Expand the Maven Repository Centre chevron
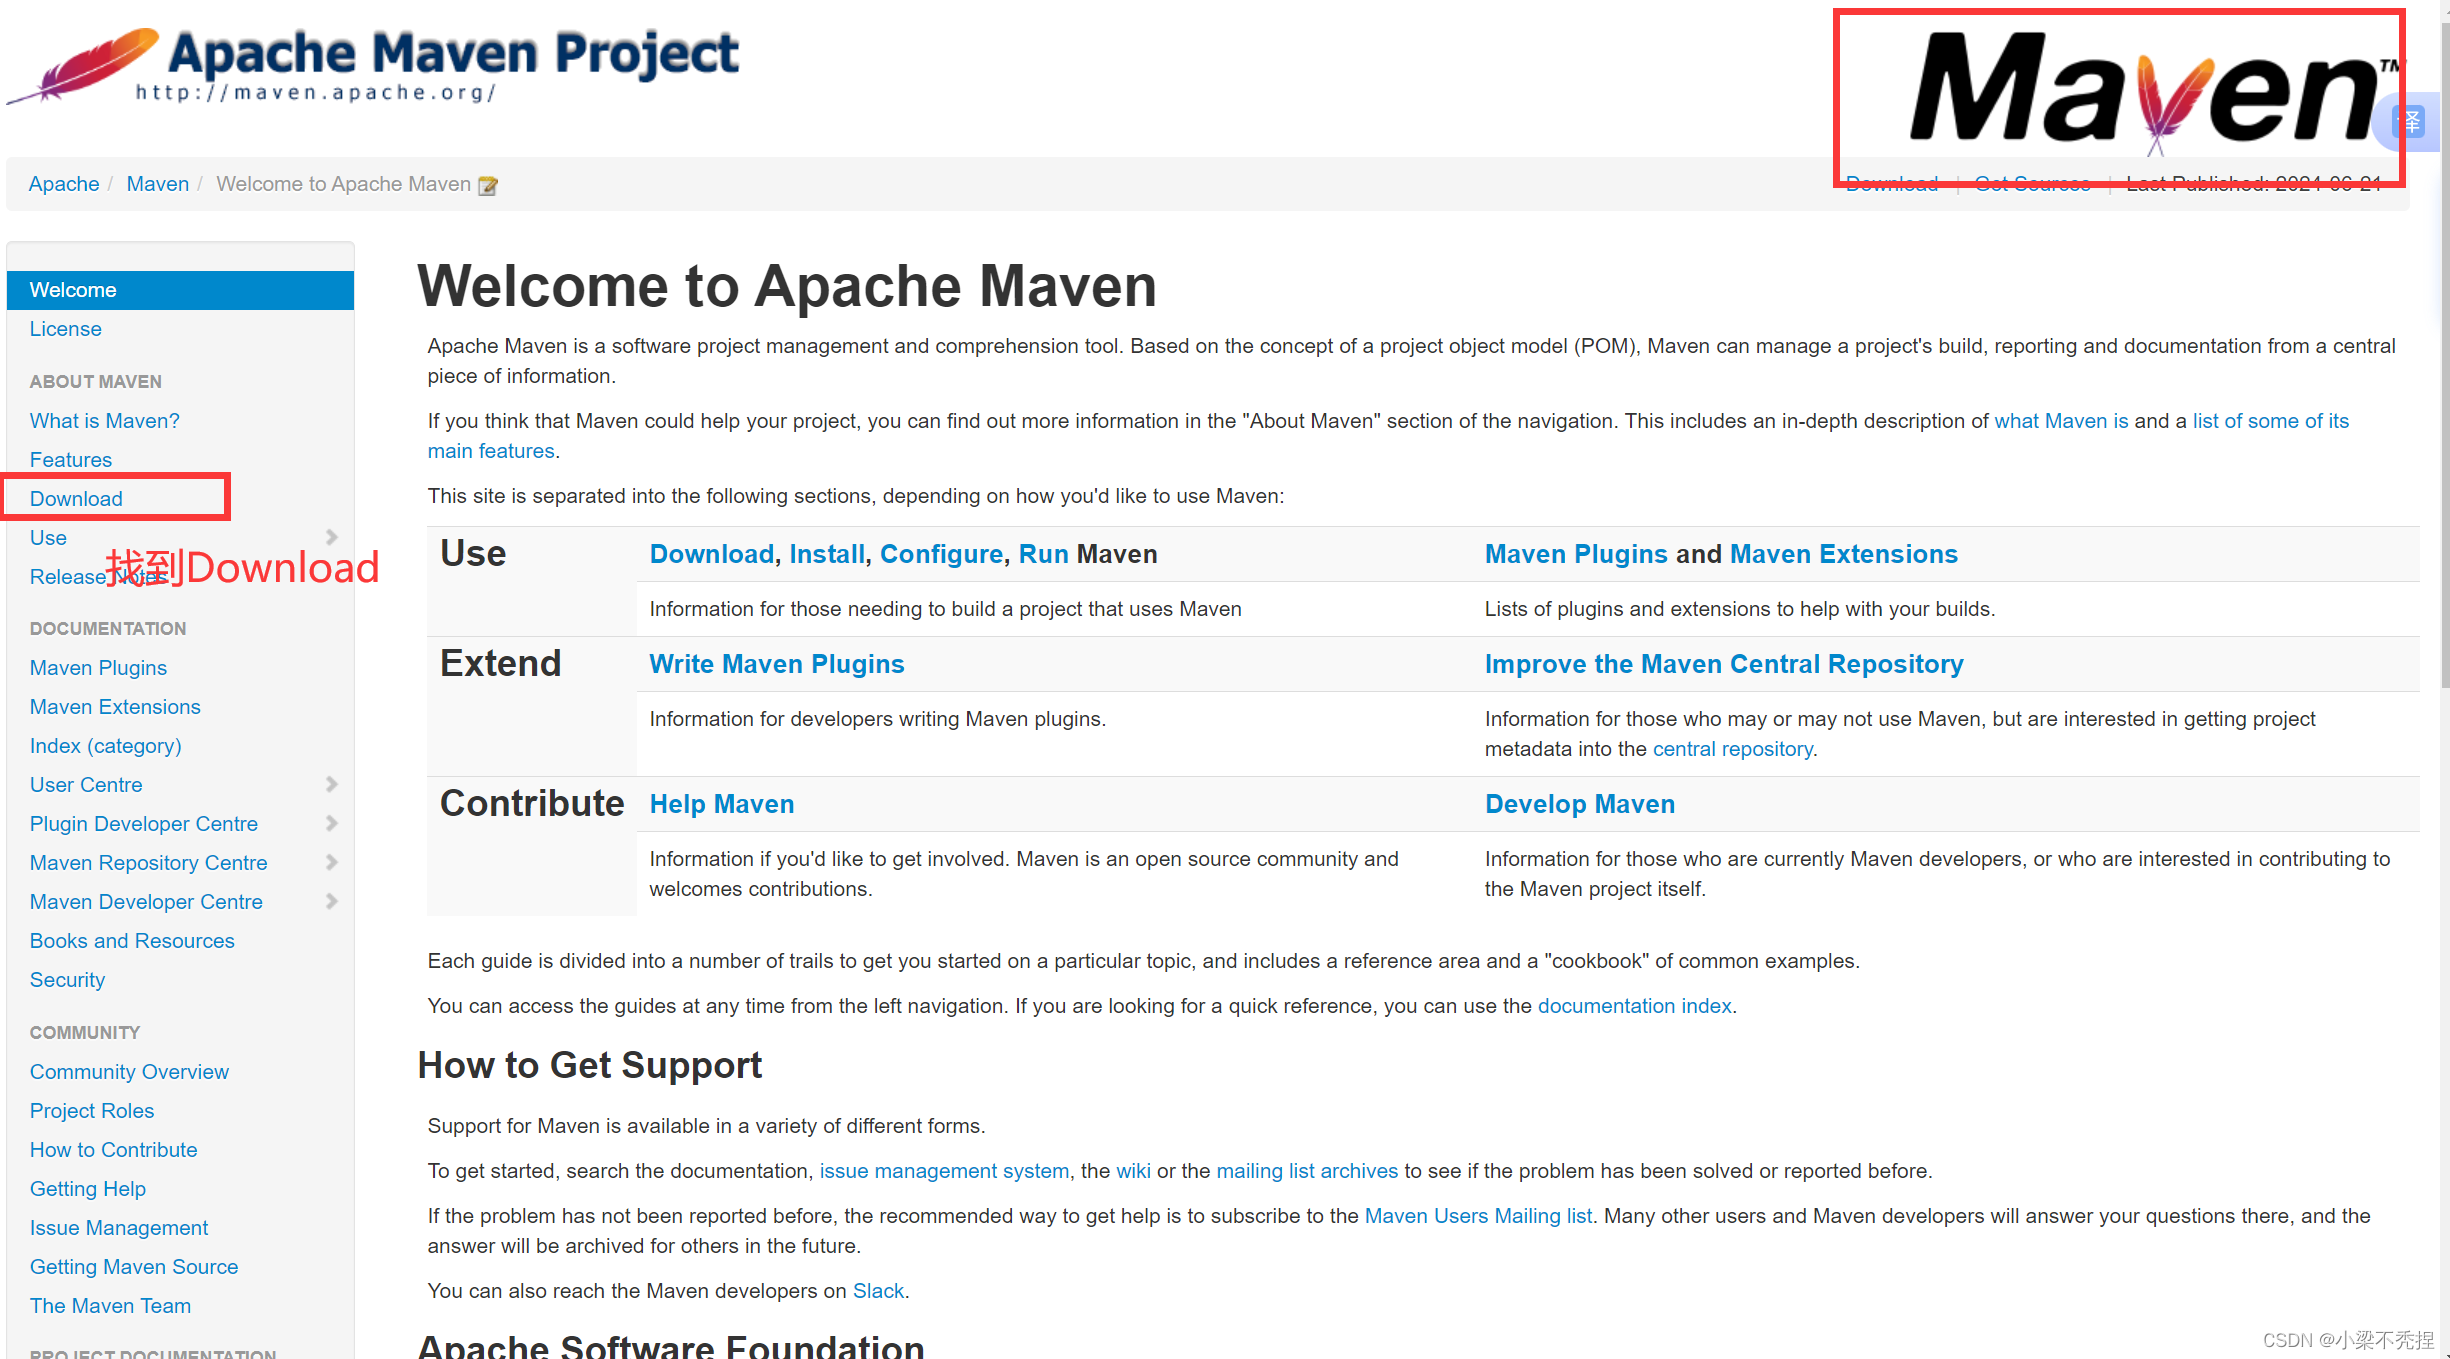Screen dimensions: 2450x1359 pyautogui.click(x=332, y=863)
